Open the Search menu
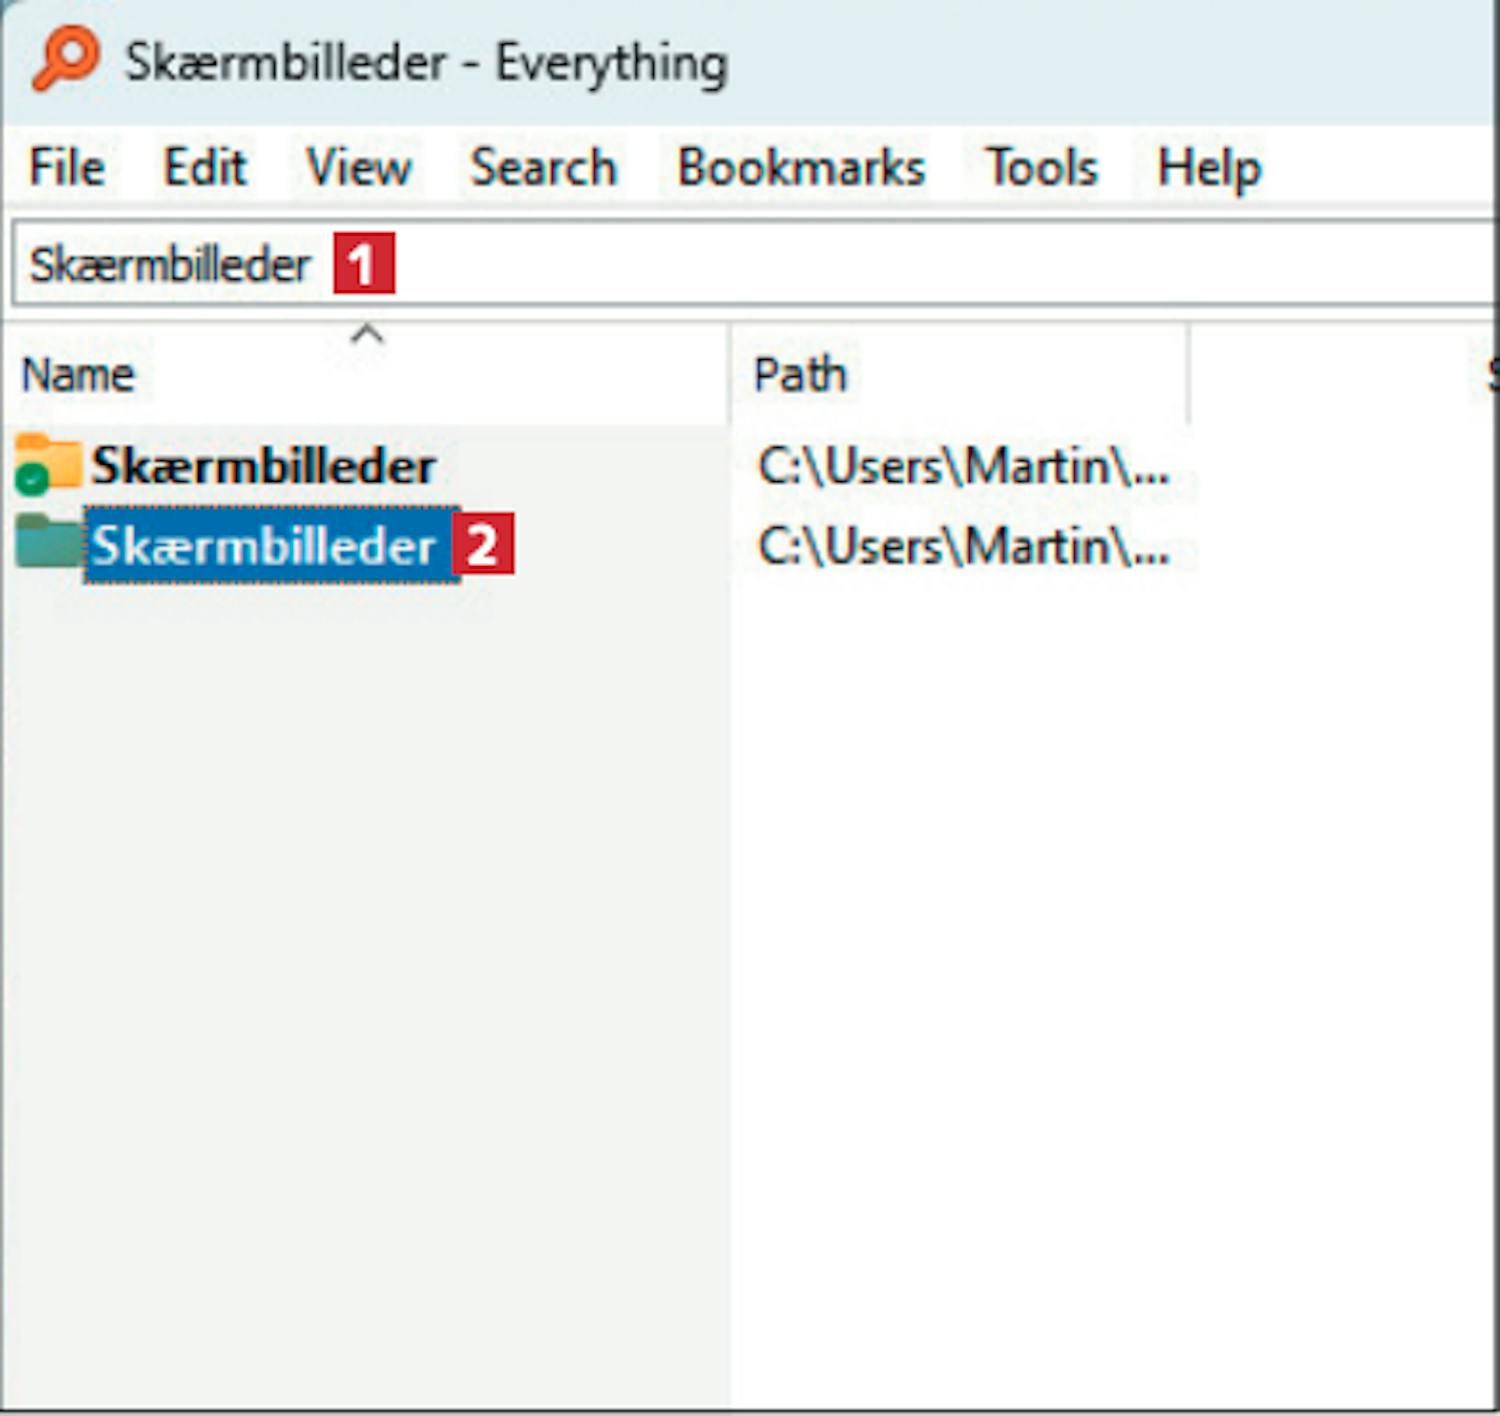Viewport: 1500px width, 1416px height. point(544,166)
